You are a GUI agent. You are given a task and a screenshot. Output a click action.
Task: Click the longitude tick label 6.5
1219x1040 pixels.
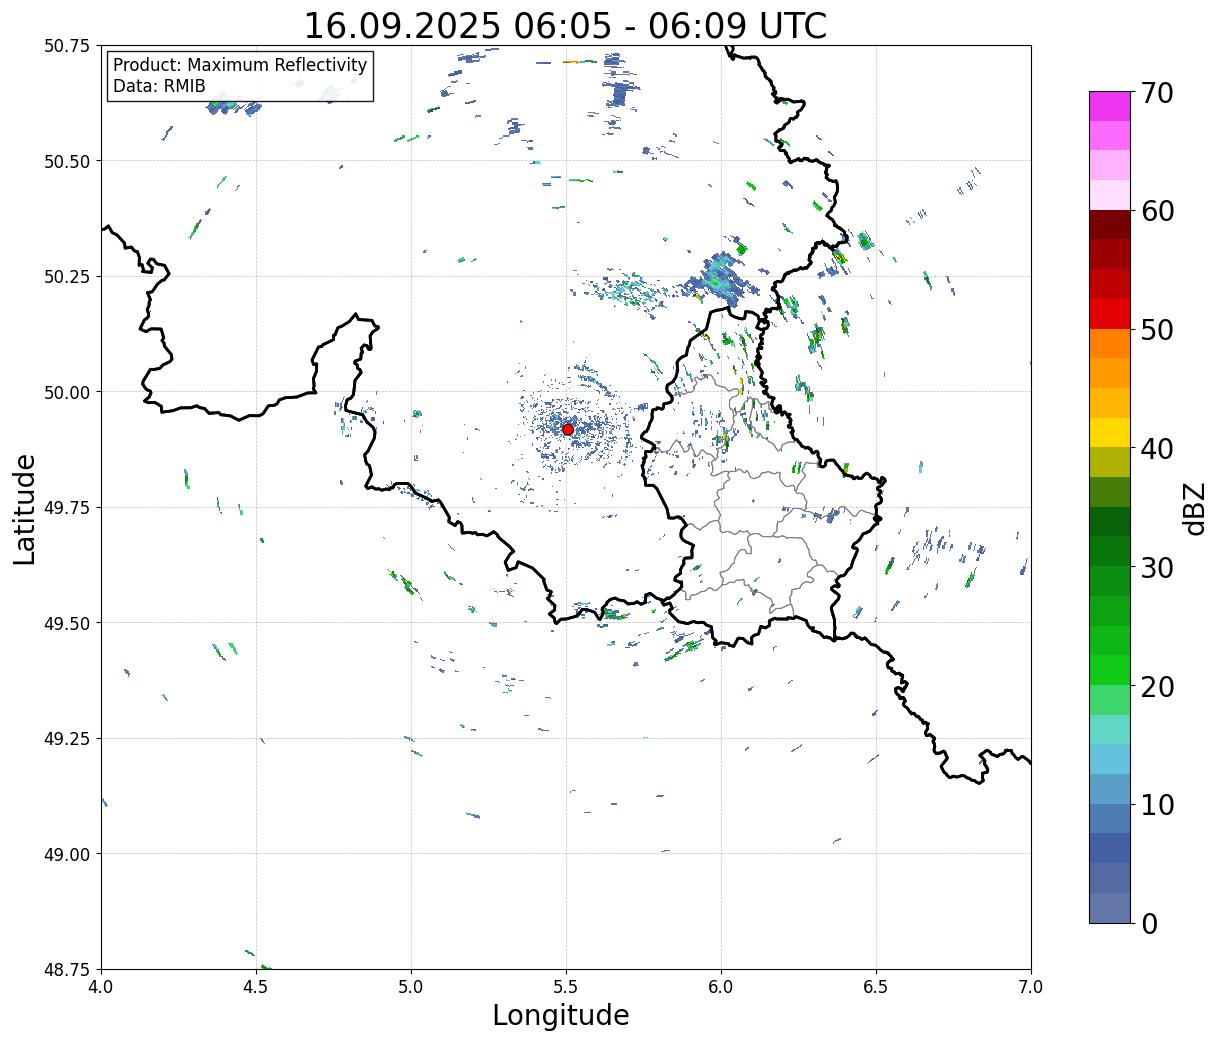(876, 987)
